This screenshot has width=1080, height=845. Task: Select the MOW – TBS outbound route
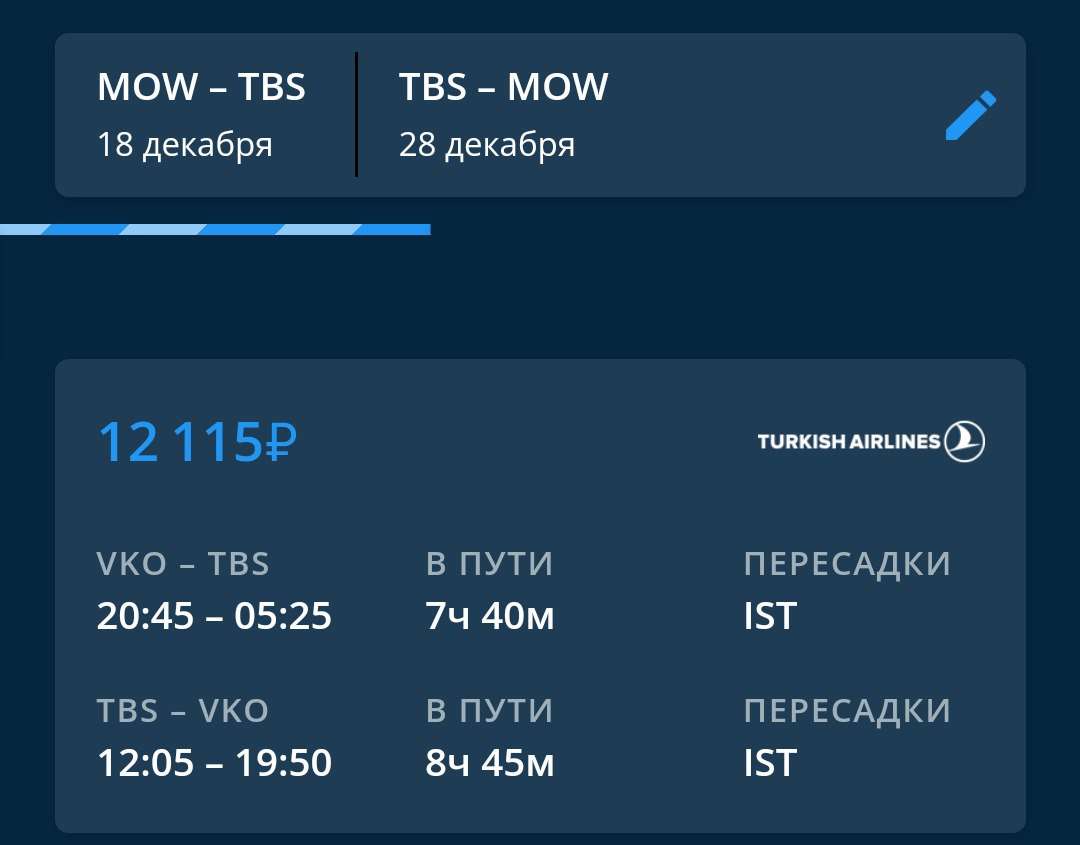click(x=201, y=88)
